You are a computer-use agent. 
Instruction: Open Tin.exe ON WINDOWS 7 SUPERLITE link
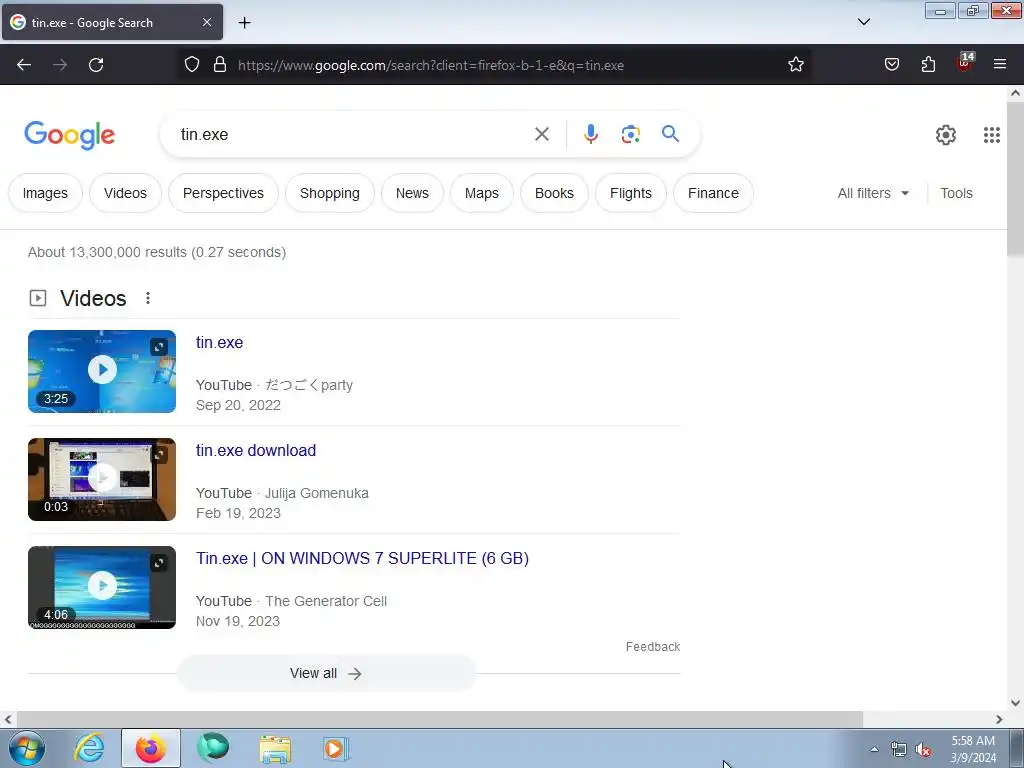point(362,558)
